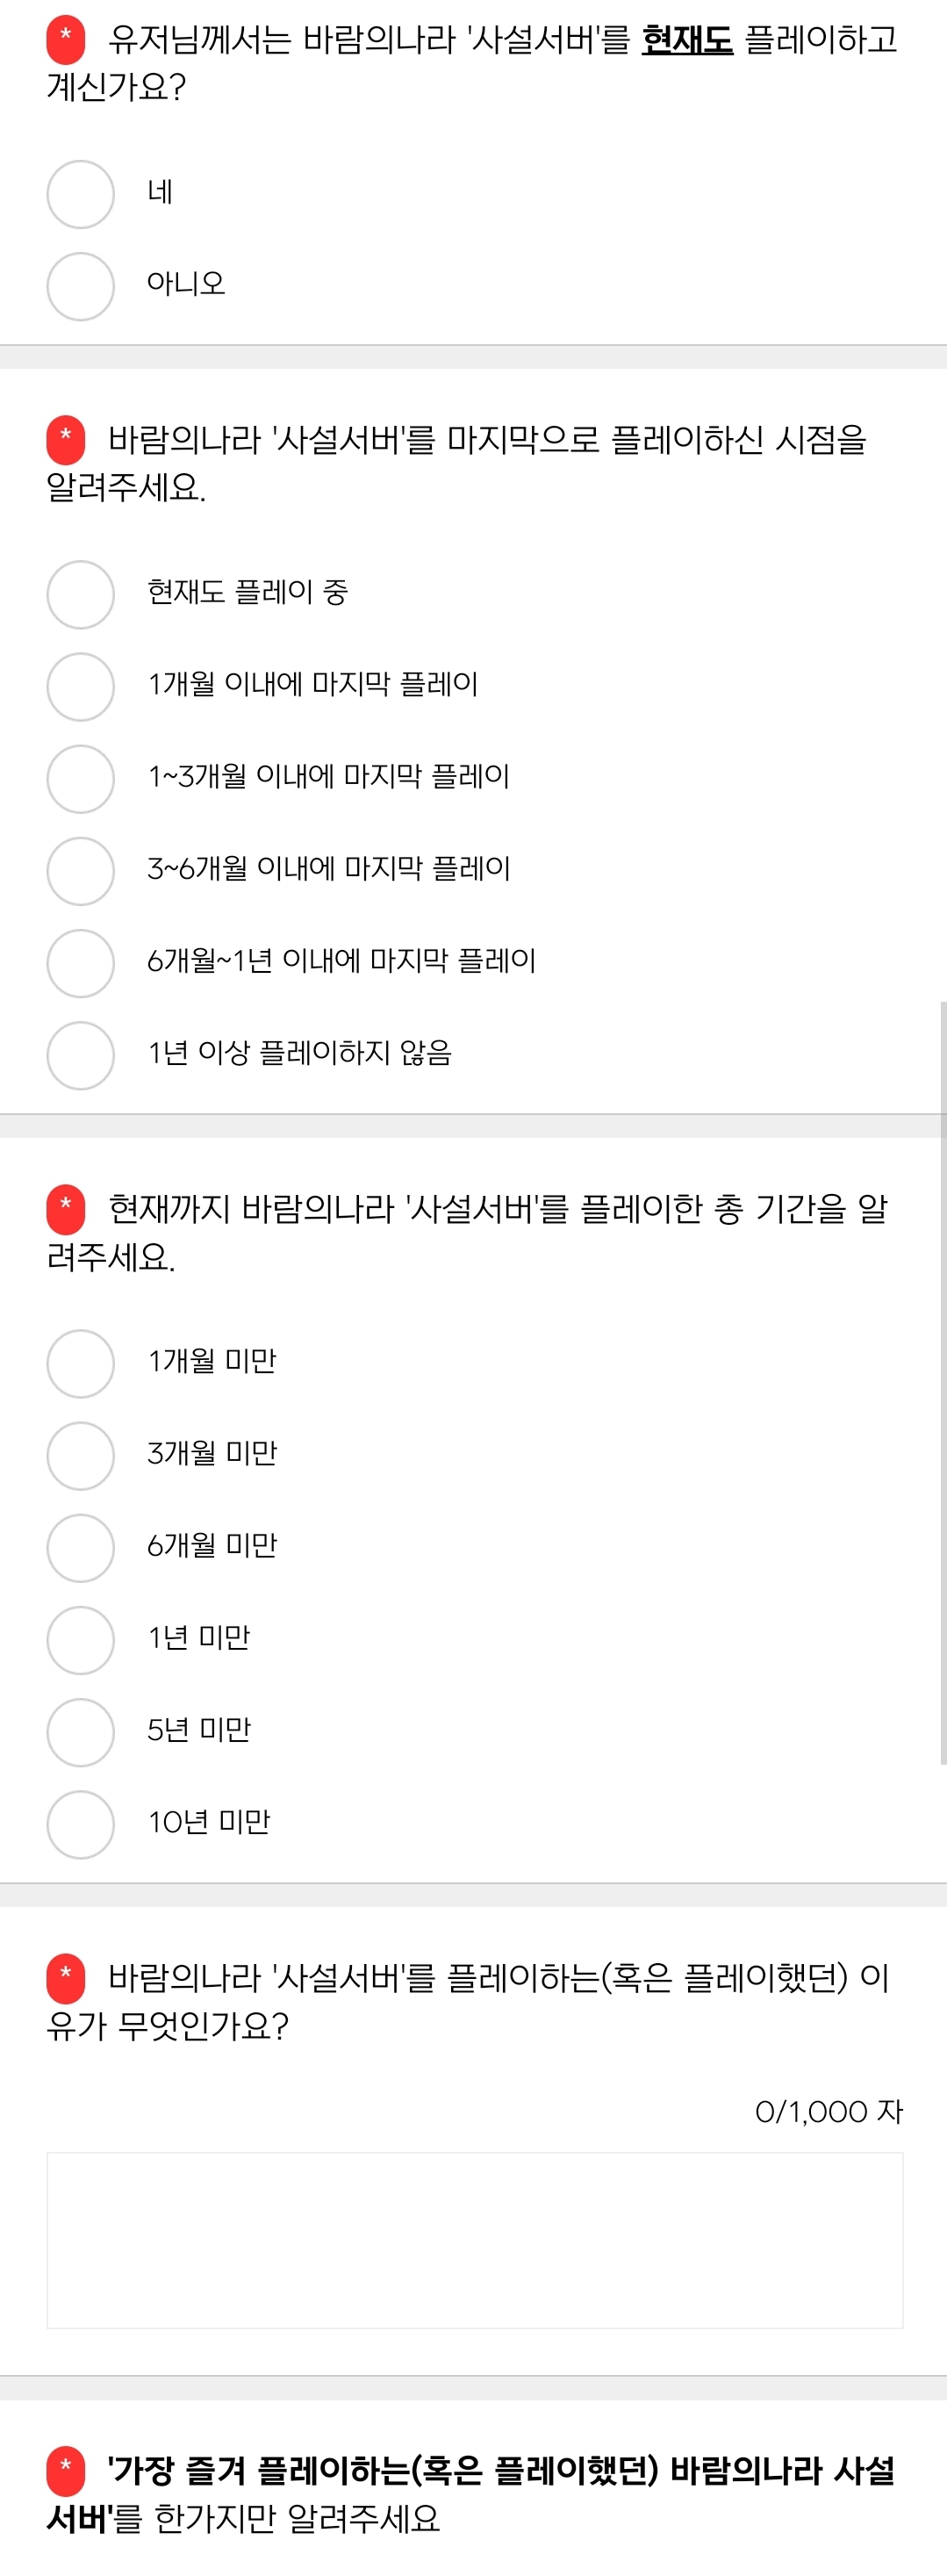Click the required icon beside total period question
Viewport: 947px width, 2576px height.
pyautogui.click(x=66, y=1207)
